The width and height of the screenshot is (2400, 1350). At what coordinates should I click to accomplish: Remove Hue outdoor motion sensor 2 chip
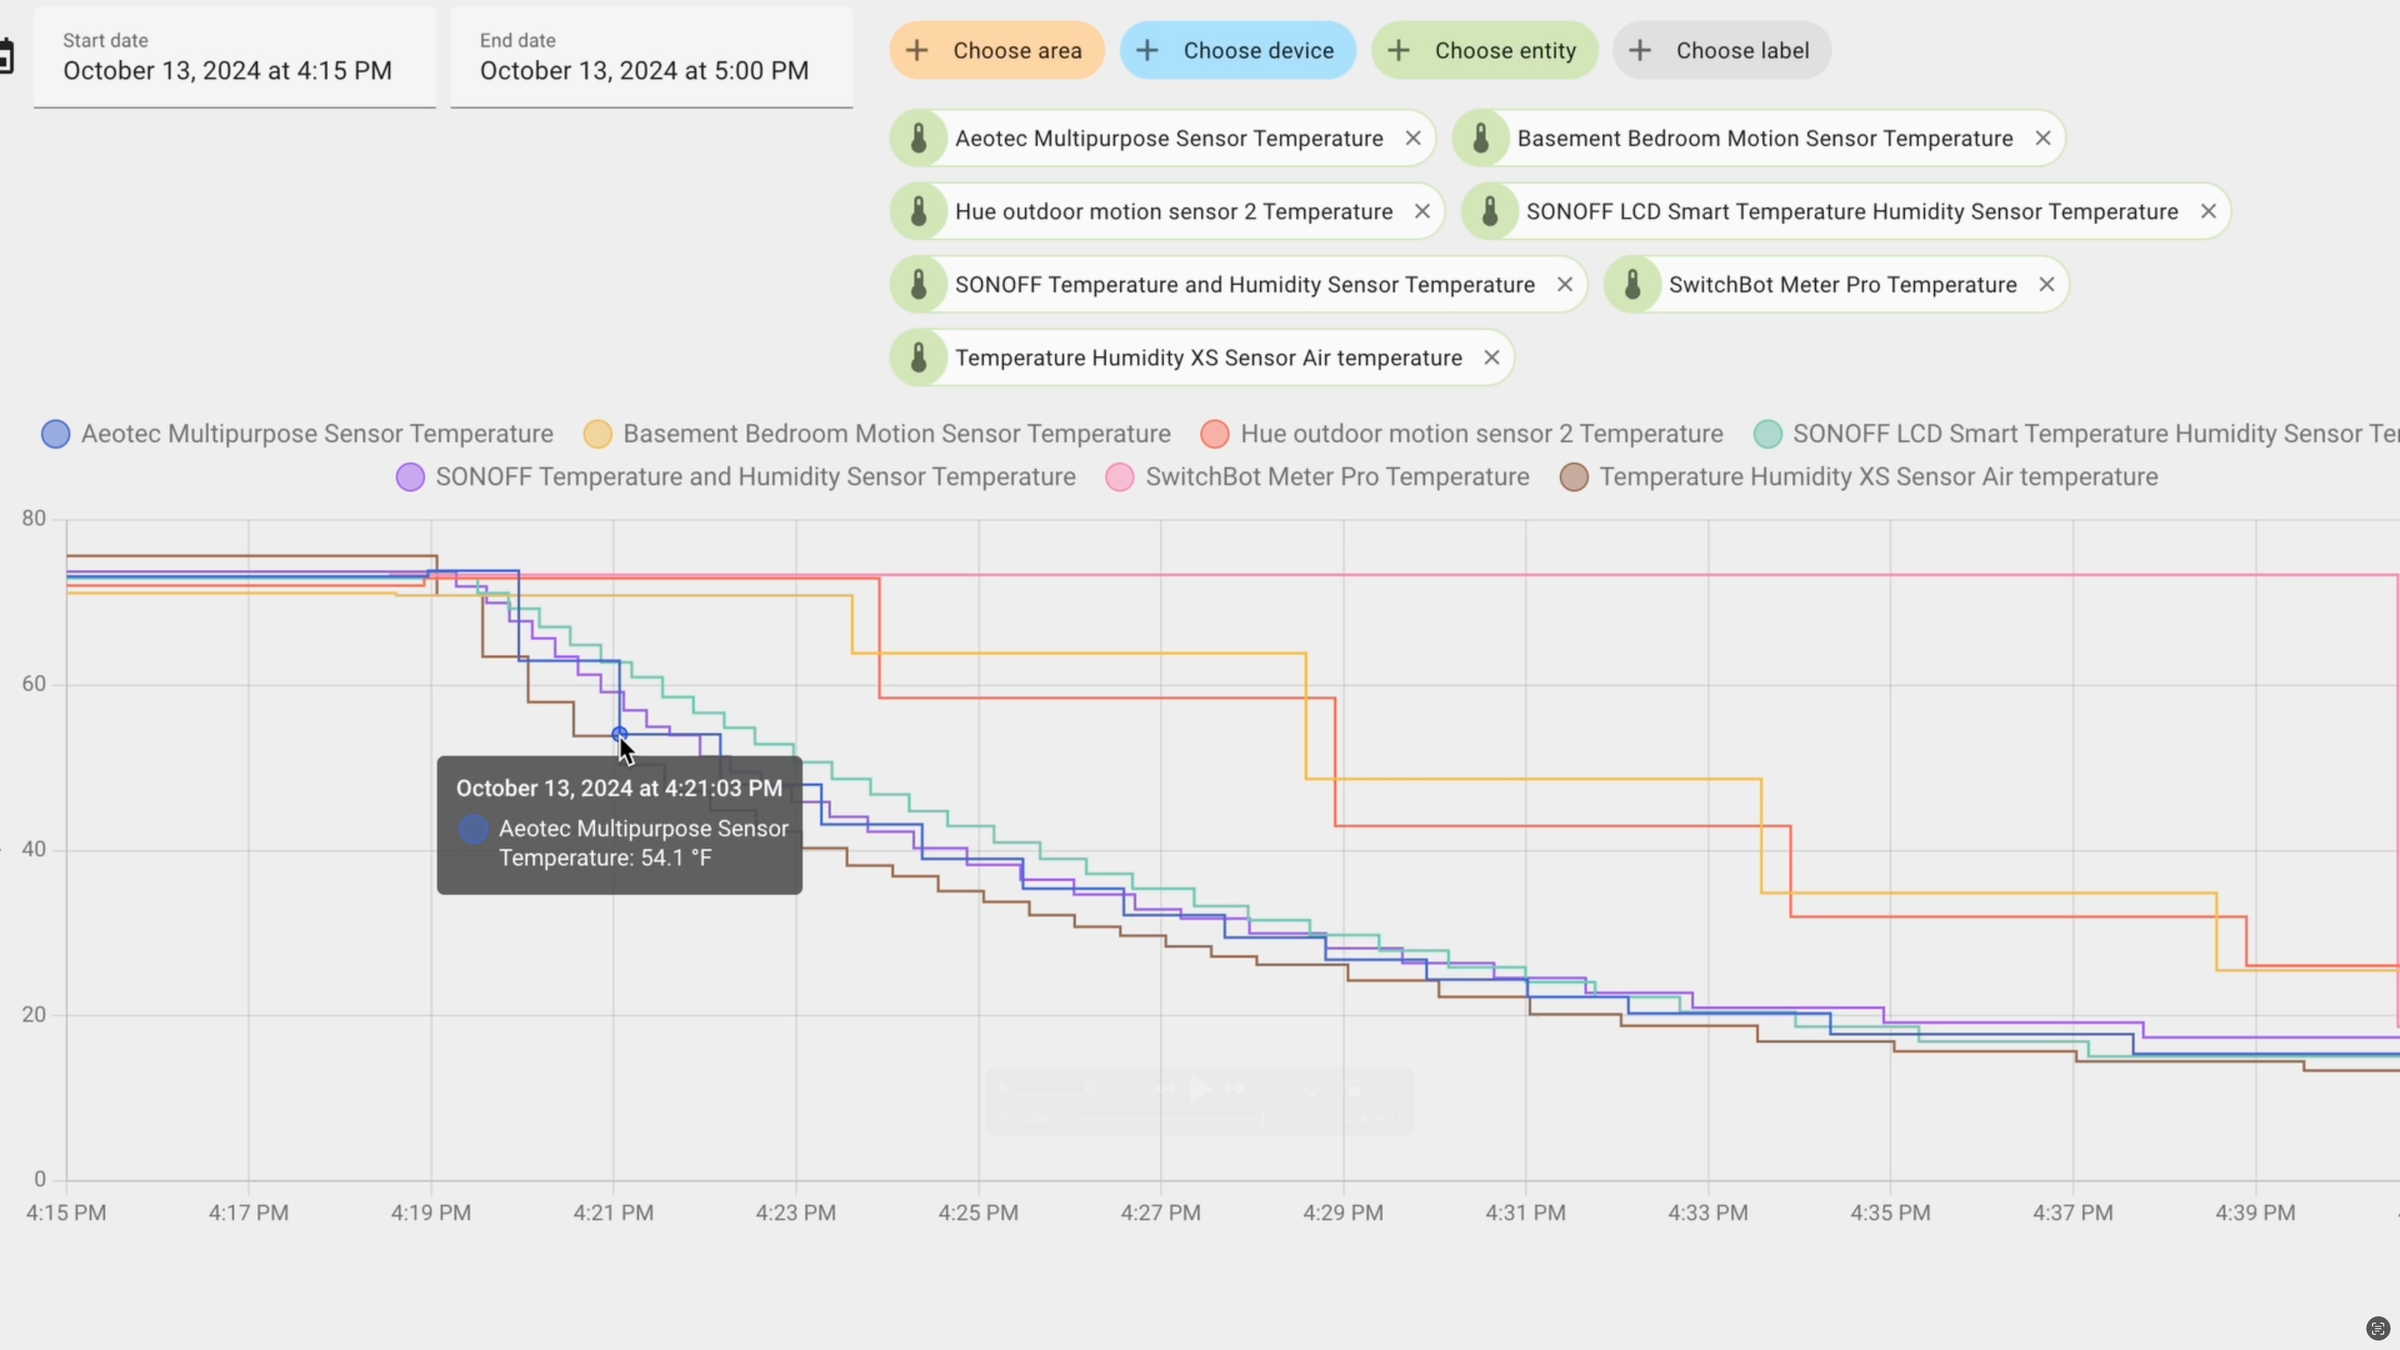pos(1422,211)
